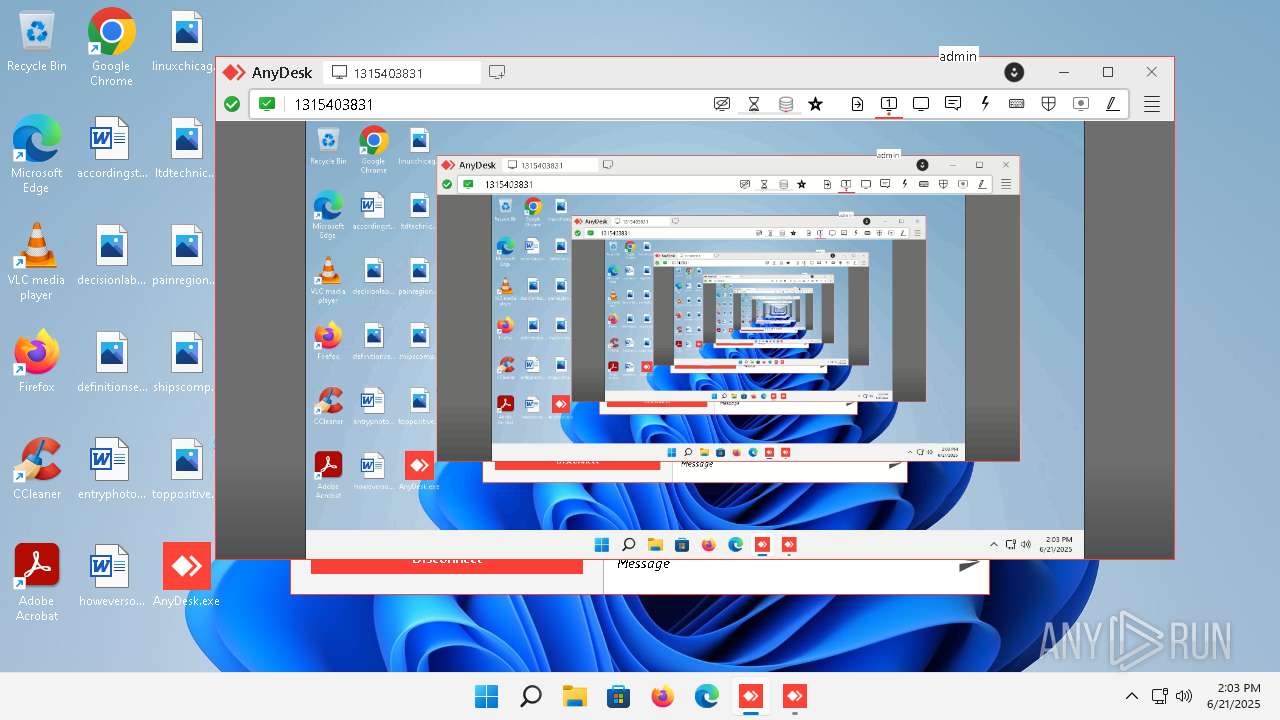The height and width of the screenshot is (720, 1280).
Task: Toggle the privacy crossed-eye screen icon
Action: pyautogui.click(x=722, y=104)
